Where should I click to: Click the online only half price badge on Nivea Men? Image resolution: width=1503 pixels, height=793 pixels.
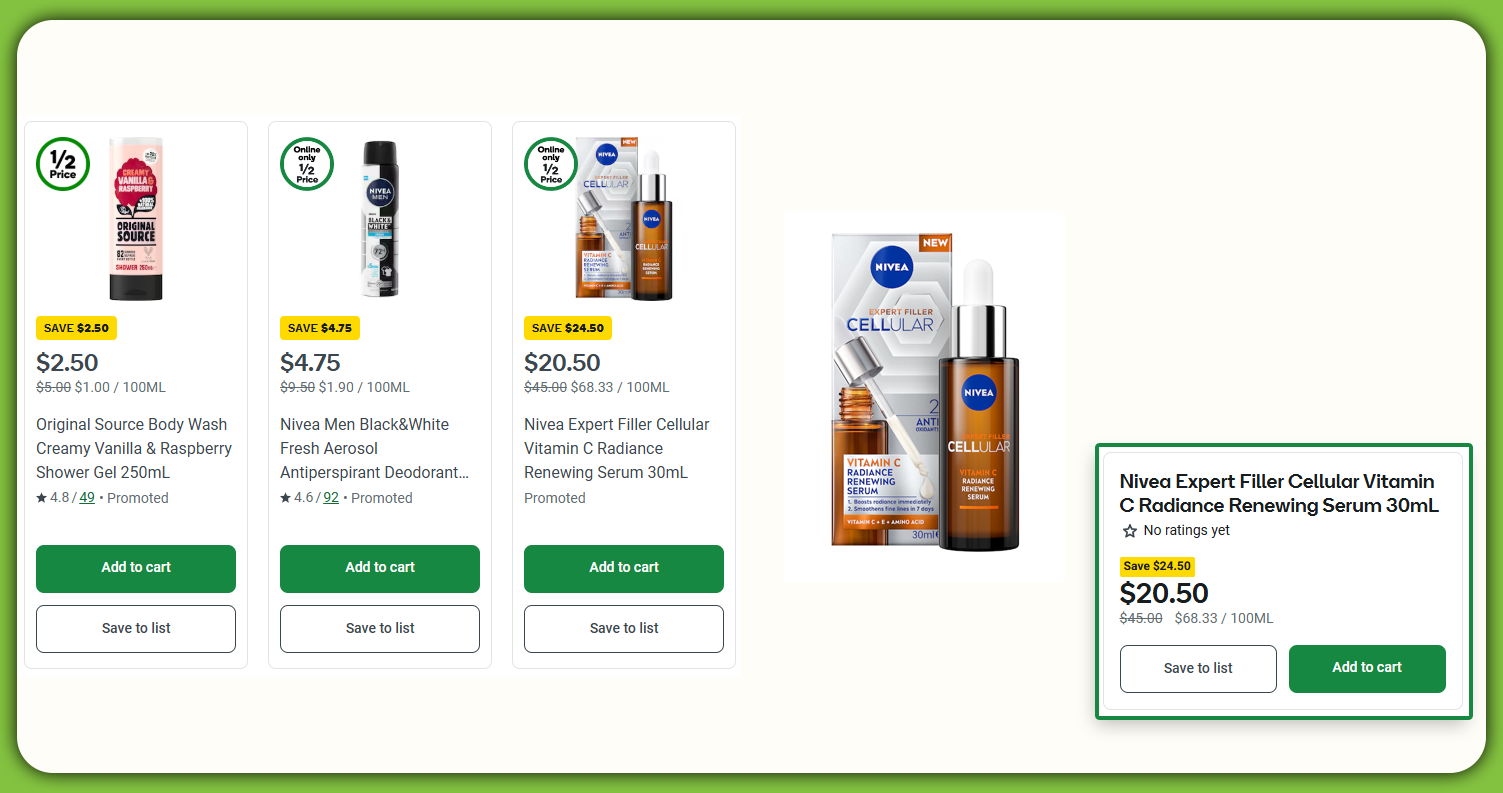(307, 164)
